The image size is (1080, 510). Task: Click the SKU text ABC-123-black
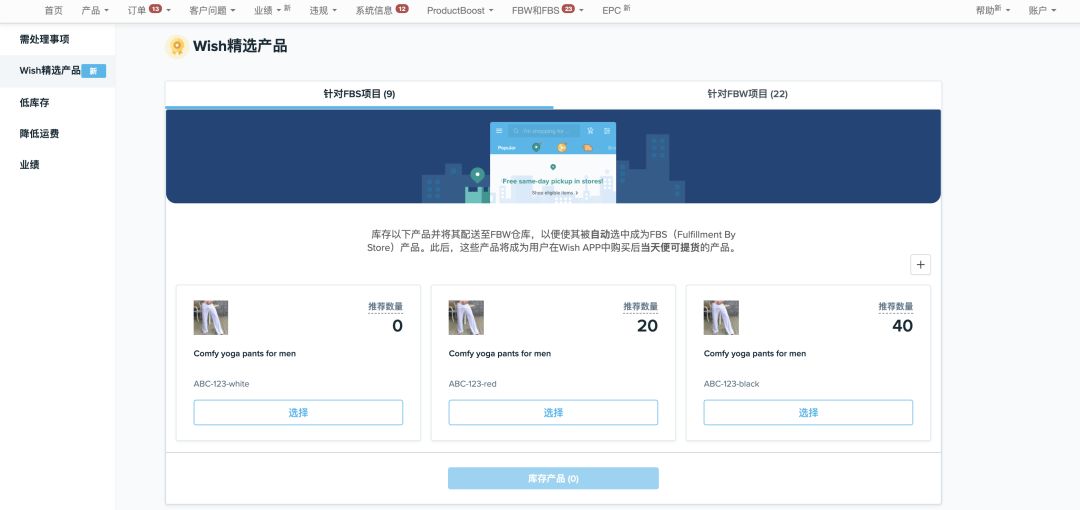[731, 384]
